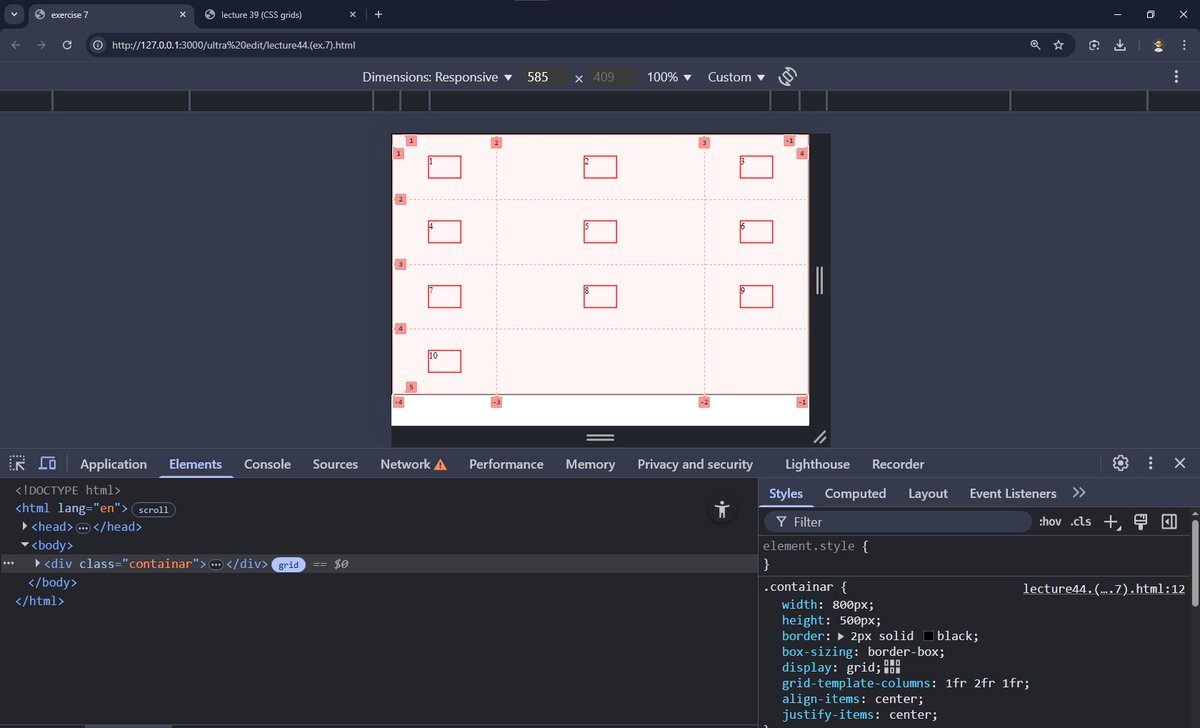The width and height of the screenshot is (1200, 728).
Task: Open the Lighthouse tab
Action: pos(817,464)
